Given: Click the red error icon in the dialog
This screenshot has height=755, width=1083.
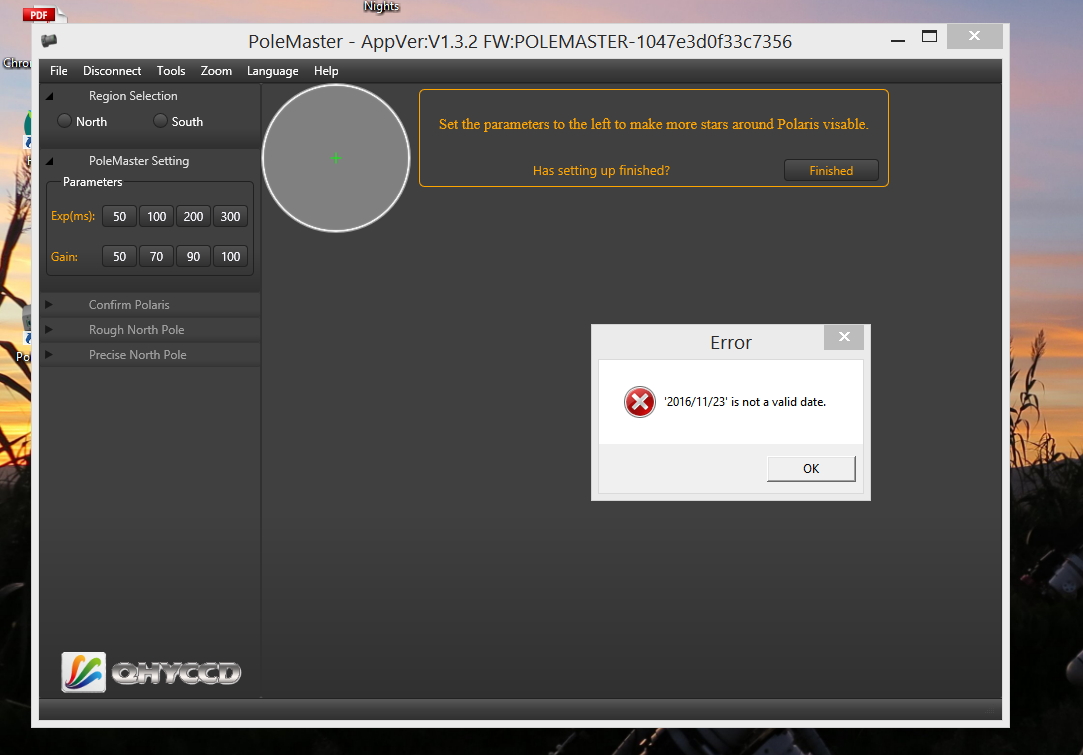Looking at the screenshot, I should [x=640, y=402].
